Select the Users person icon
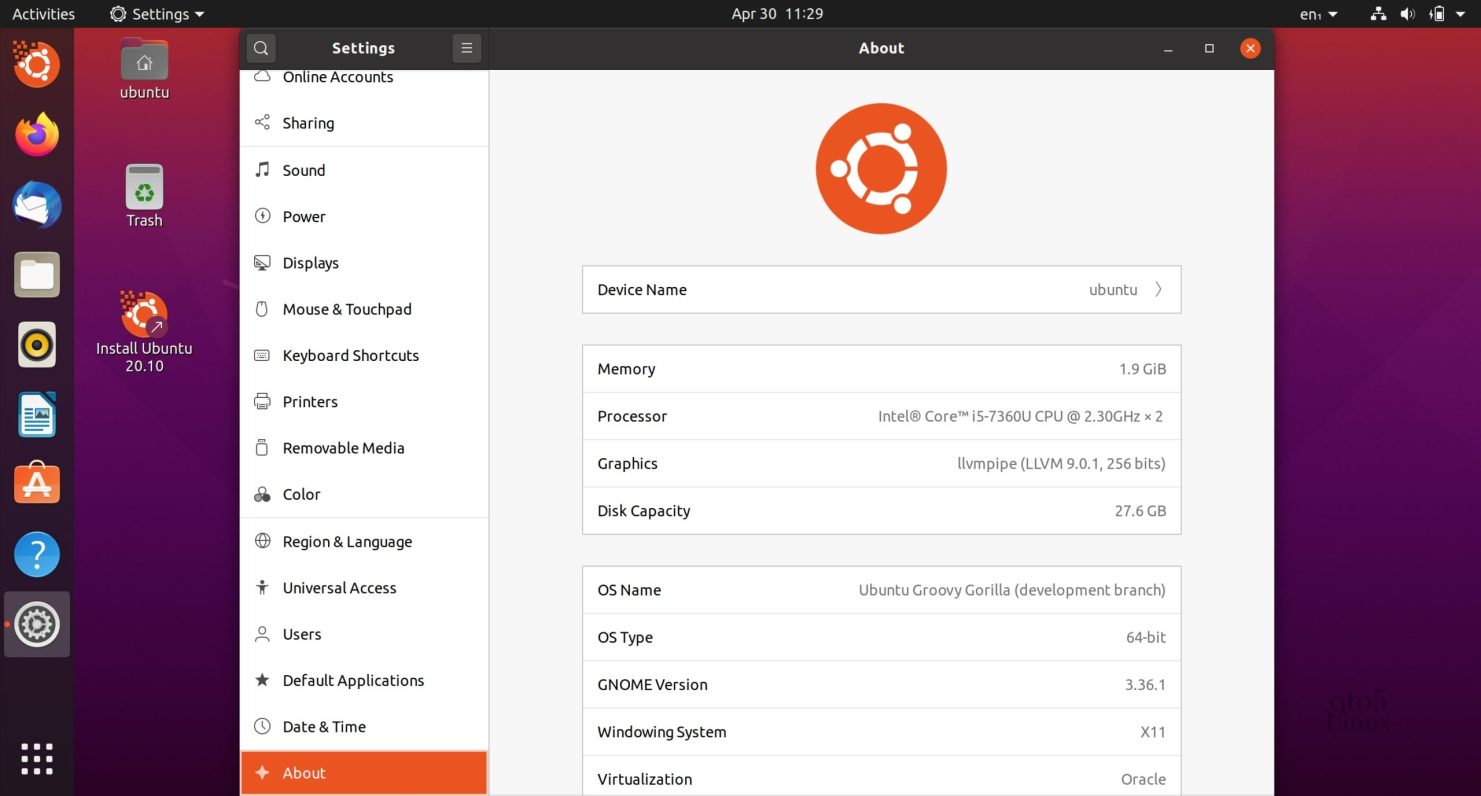Image resolution: width=1481 pixels, height=796 pixels. click(x=262, y=634)
